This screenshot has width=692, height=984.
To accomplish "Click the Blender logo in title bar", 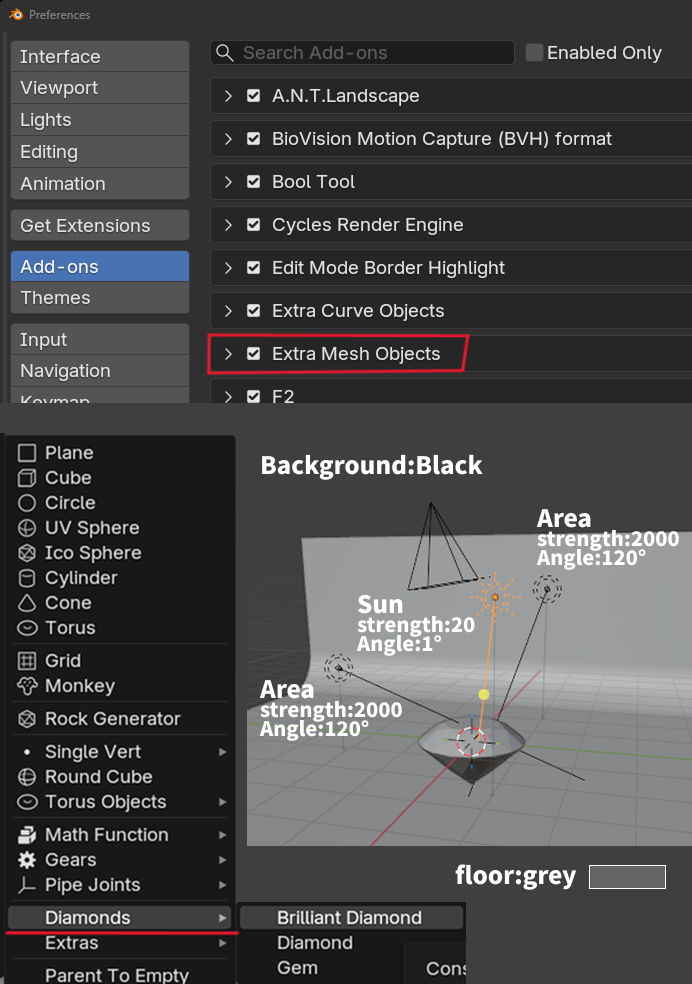I will [x=15, y=15].
